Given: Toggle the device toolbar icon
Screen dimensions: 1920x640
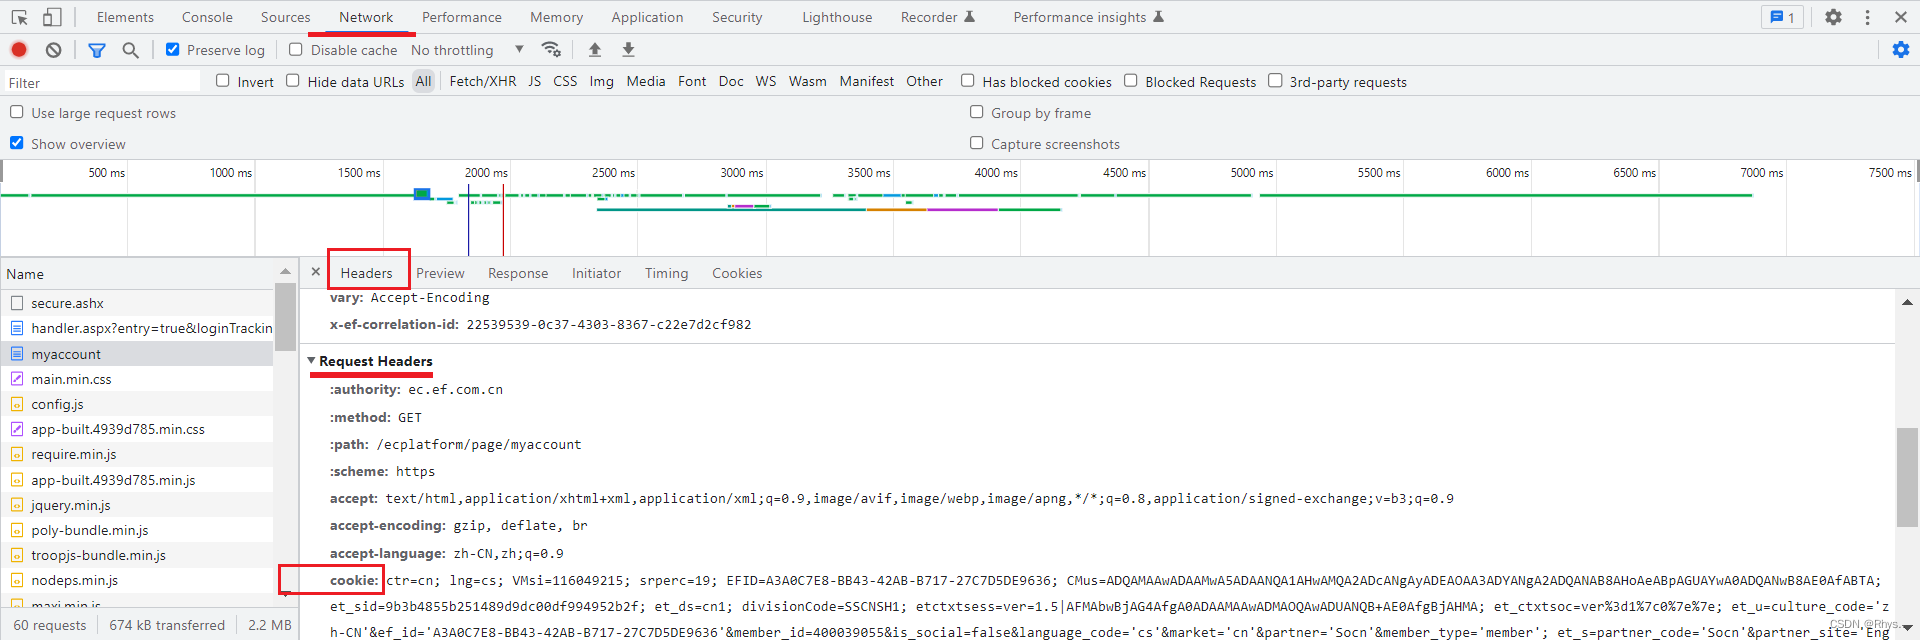Looking at the screenshot, I should coord(52,17).
